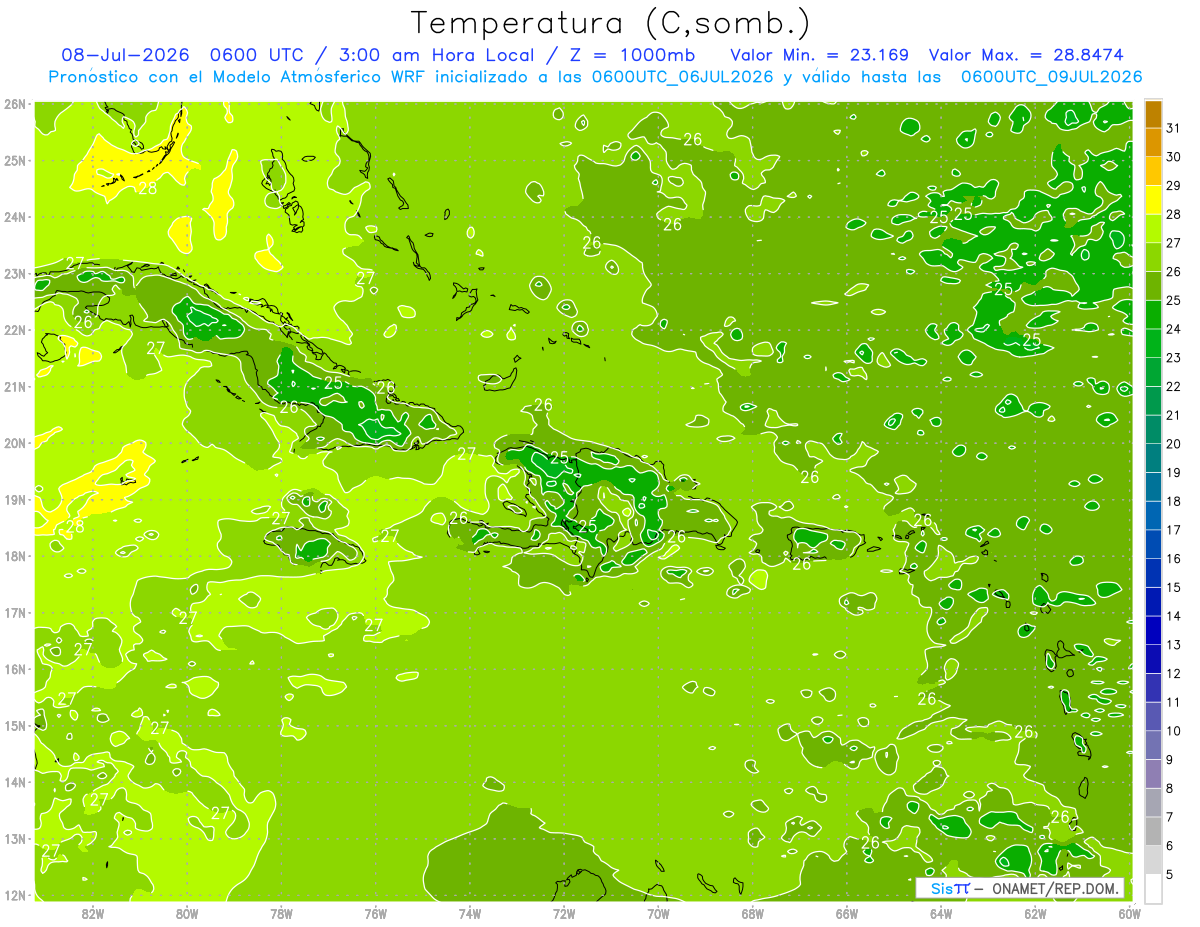Screen dimensions: 1200x927
Task: Click the "0600UTC_09JUL2026" valid-until time text
Action: [x=1051, y=77]
